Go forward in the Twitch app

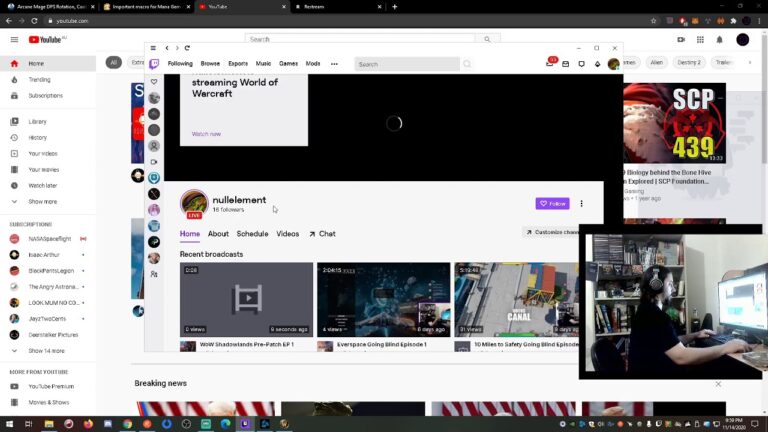pyautogui.click(x=177, y=48)
